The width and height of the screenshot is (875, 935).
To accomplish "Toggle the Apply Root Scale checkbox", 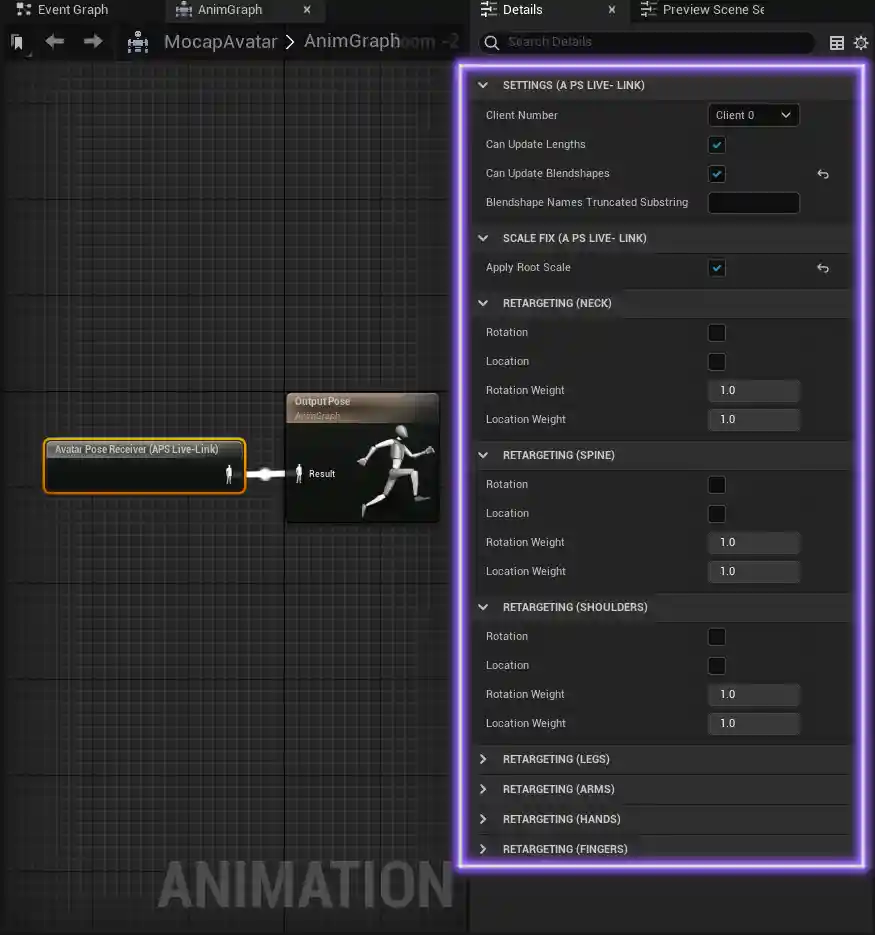I will (x=717, y=268).
